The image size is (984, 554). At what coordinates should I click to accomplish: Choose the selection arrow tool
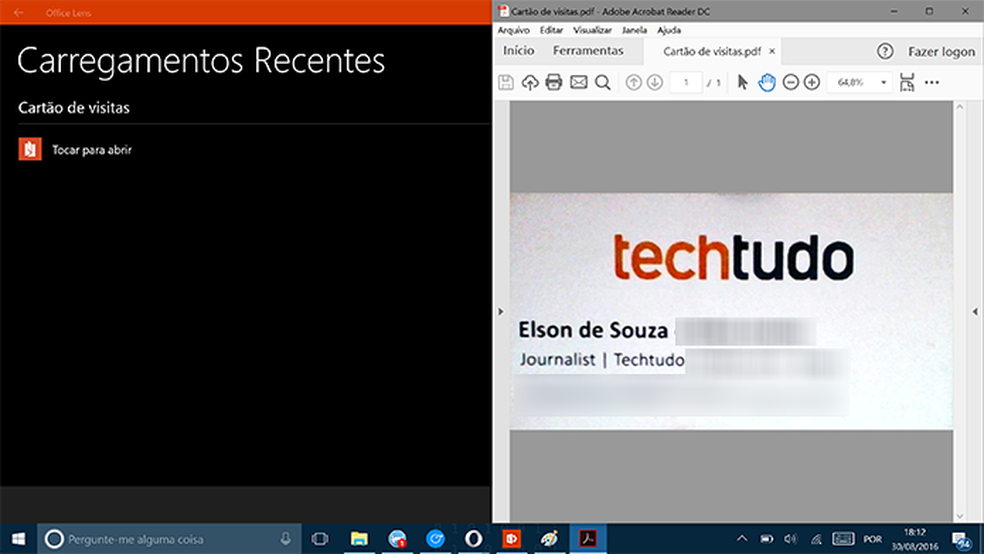(742, 82)
